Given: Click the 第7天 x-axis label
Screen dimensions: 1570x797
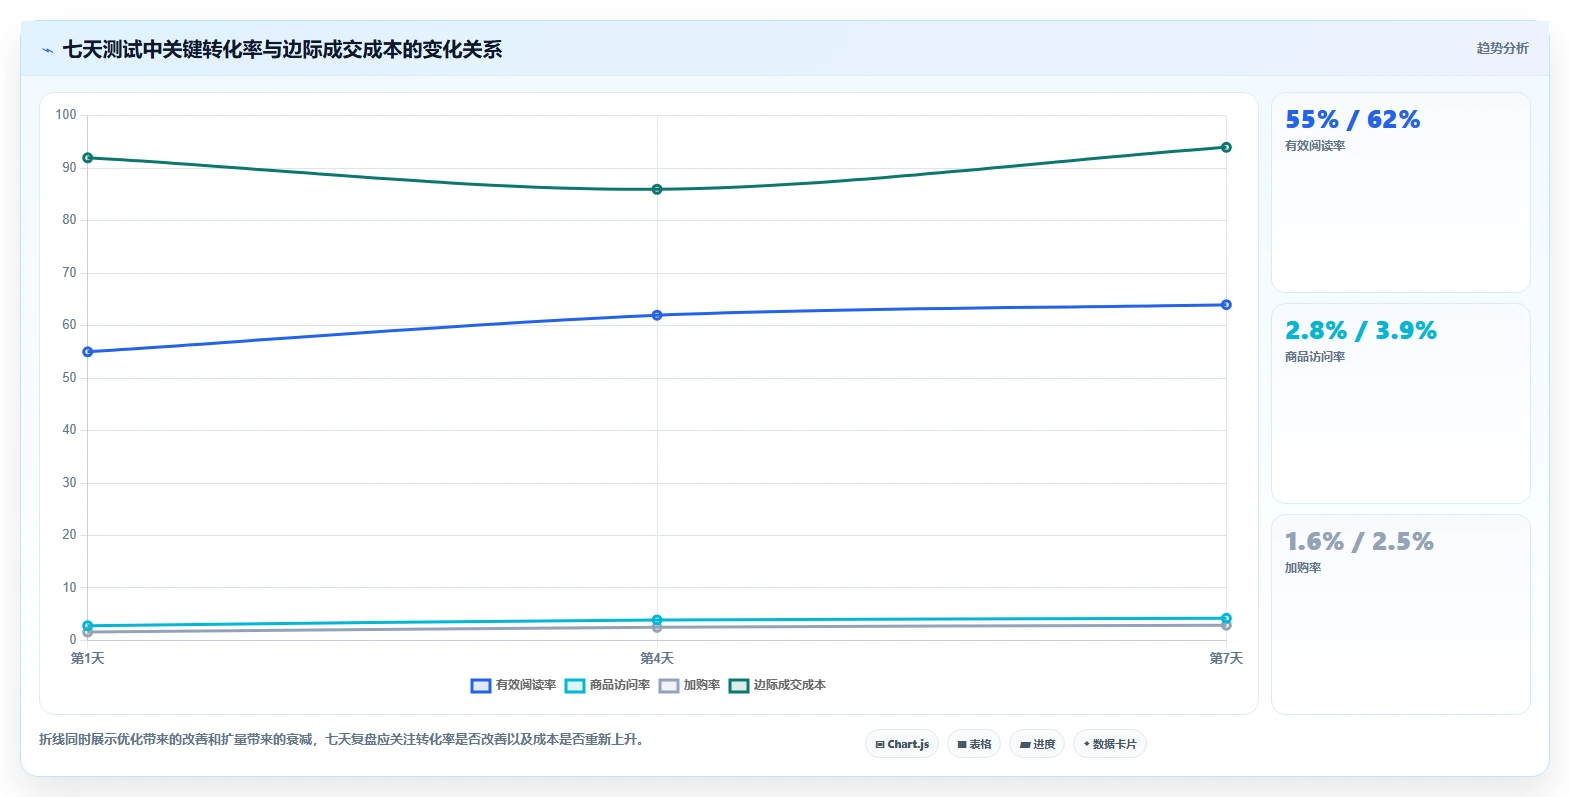Looking at the screenshot, I should point(1226,658).
